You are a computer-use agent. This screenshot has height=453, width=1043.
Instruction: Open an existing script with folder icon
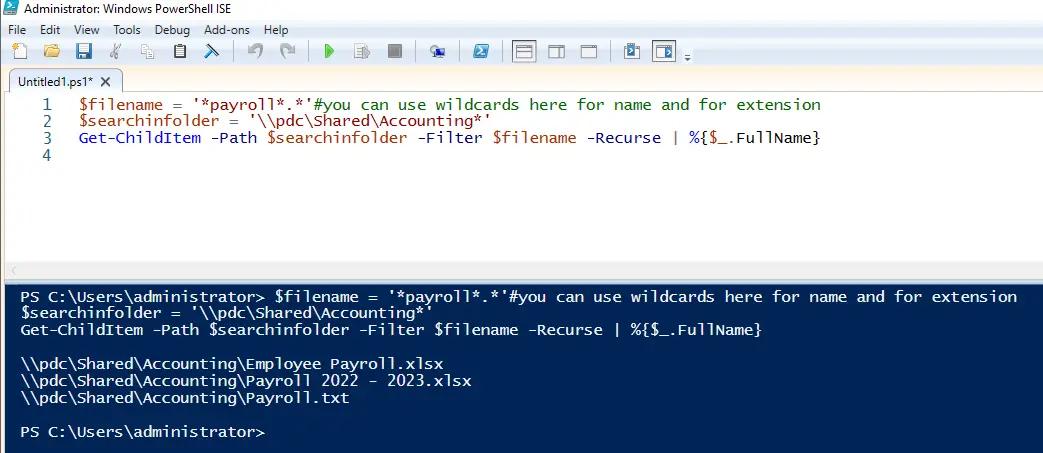[x=52, y=51]
